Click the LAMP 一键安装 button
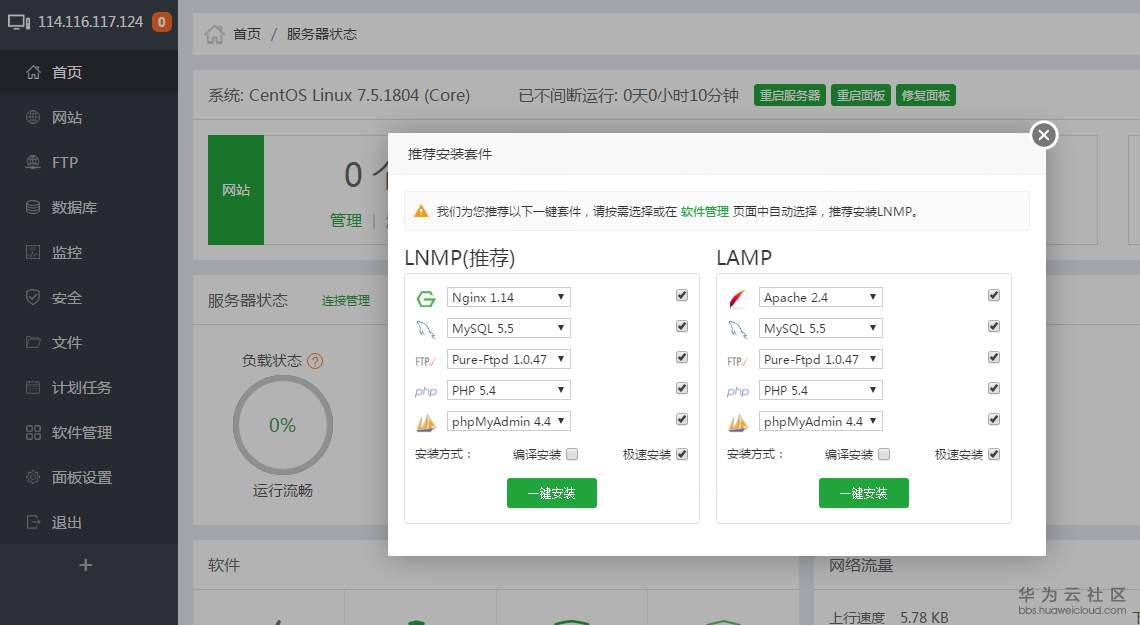The width and height of the screenshot is (1140, 625). coord(864,493)
